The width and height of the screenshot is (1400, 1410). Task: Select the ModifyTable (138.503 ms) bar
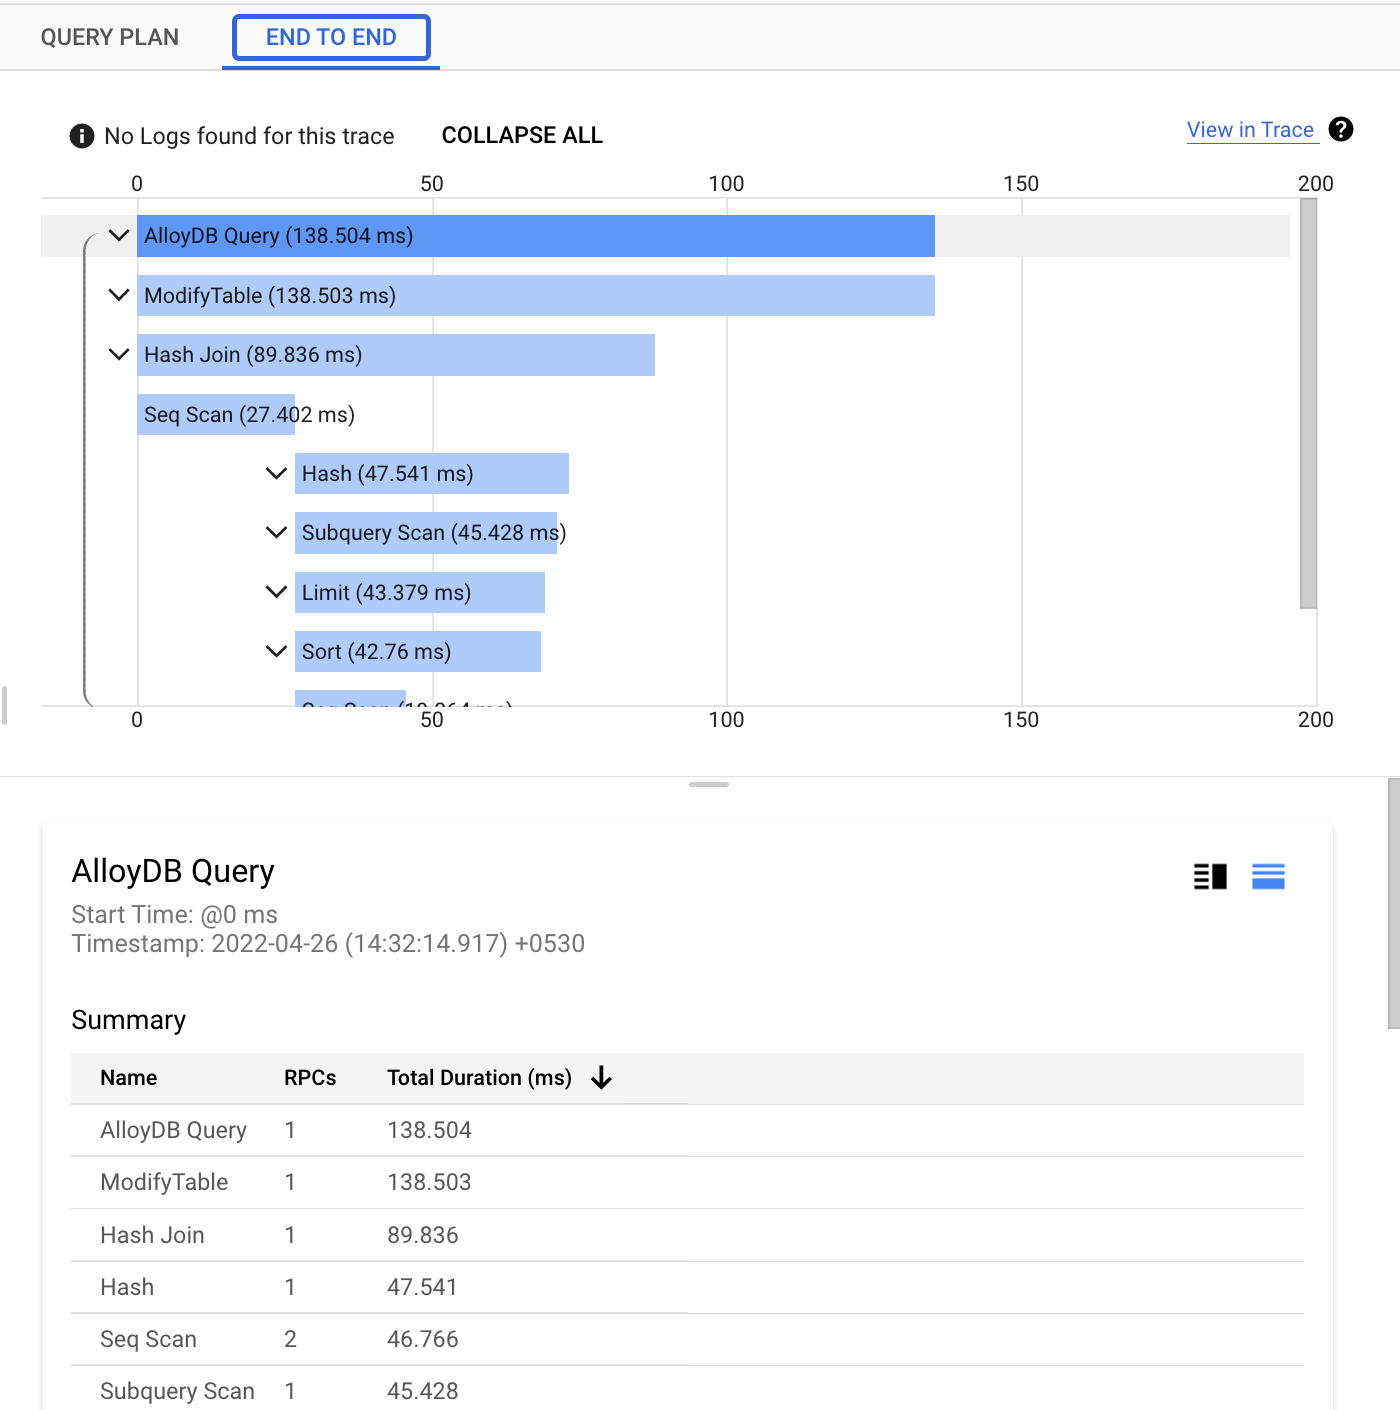tap(536, 295)
